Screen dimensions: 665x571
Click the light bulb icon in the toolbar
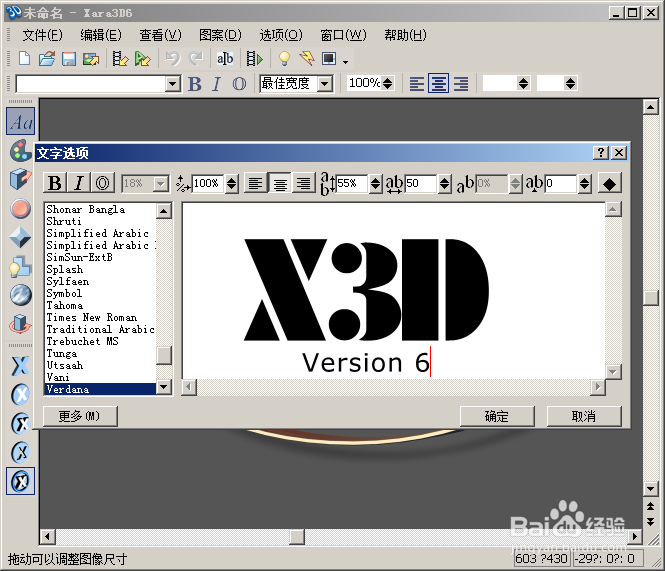click(284, 59)
